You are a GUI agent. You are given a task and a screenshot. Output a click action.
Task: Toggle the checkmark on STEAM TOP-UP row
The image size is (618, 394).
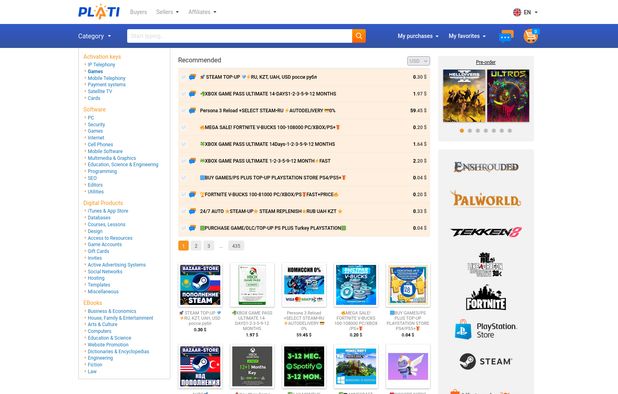point(183,77)
